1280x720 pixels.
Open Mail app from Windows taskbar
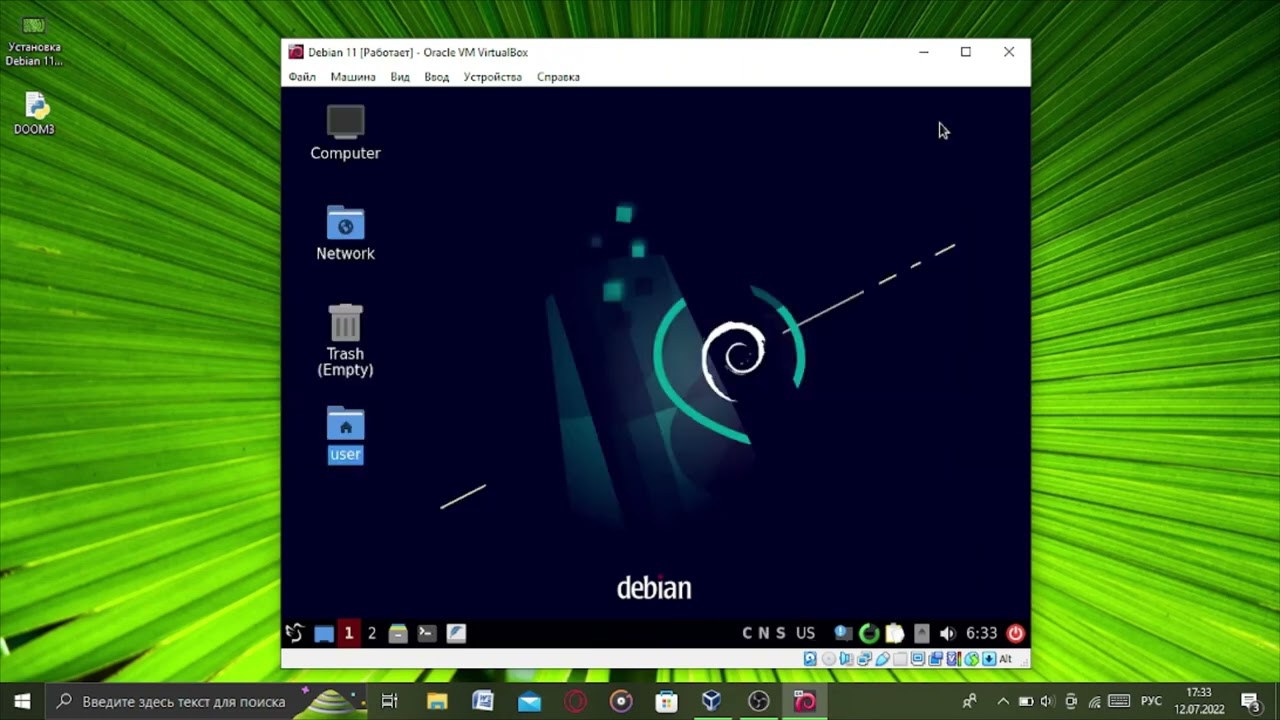529,701
